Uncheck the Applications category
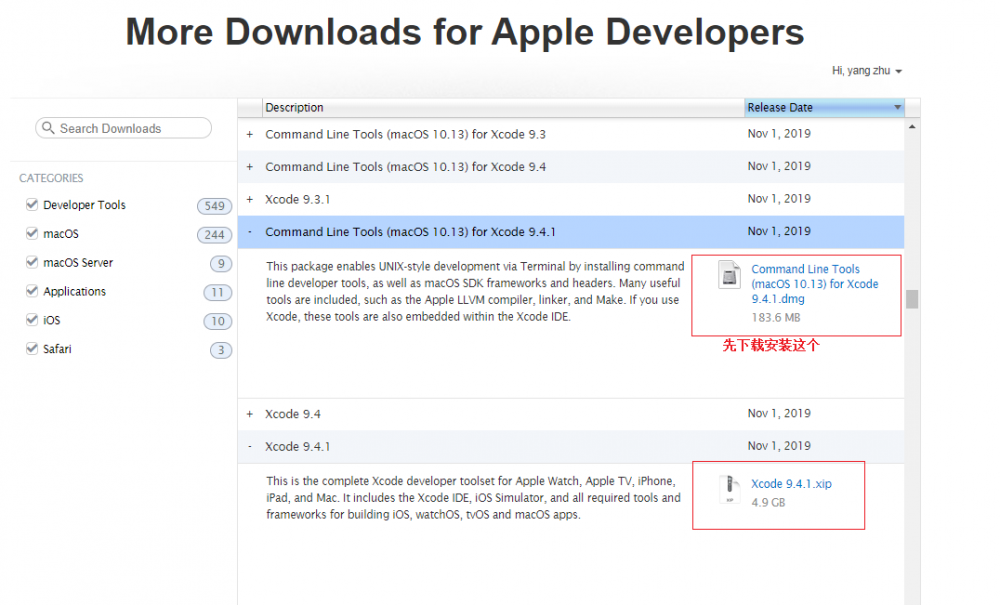The width and height of the screenshot is (1000, 605). (31, 291)
